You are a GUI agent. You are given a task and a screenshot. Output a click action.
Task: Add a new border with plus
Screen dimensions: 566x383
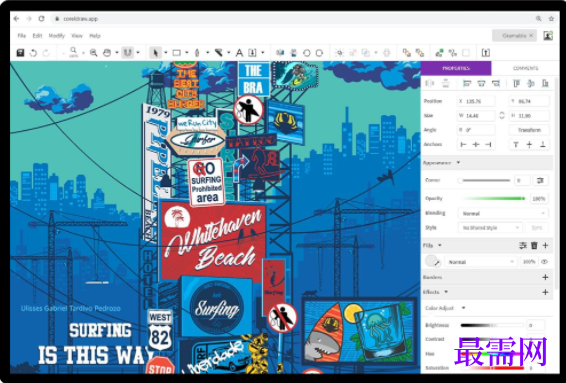545,277
